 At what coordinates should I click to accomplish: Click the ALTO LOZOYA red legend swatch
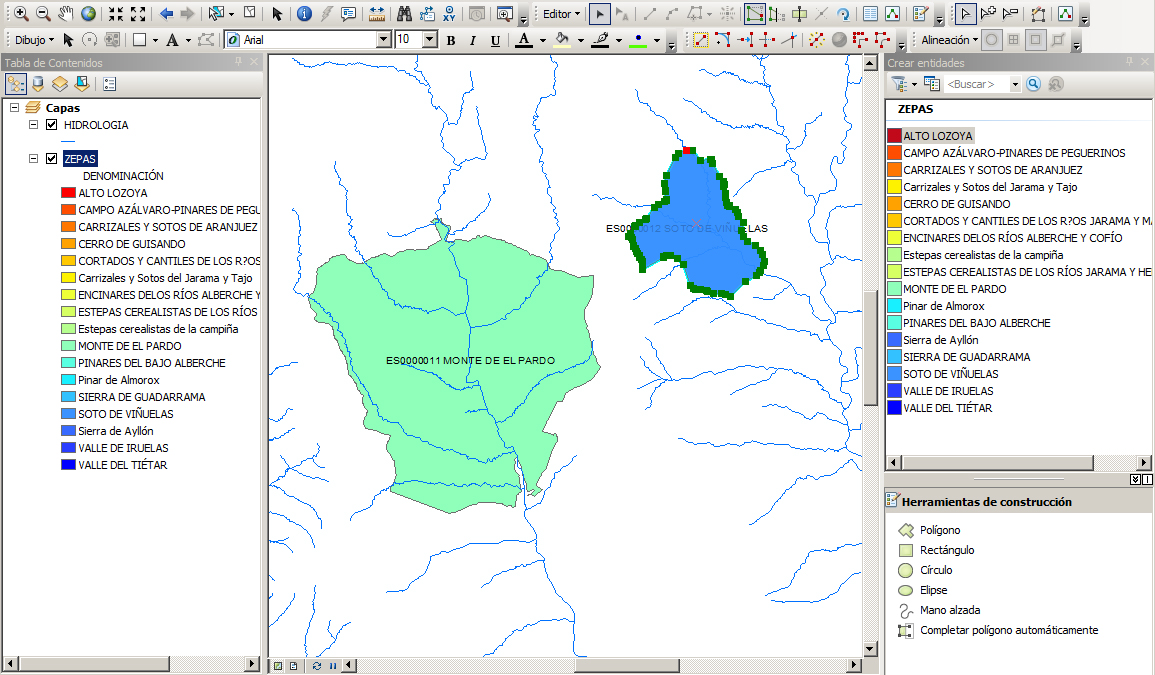point(68,193)
